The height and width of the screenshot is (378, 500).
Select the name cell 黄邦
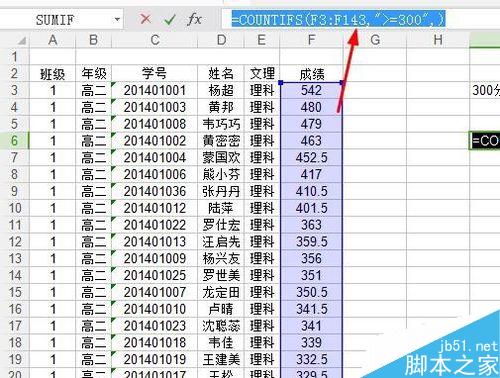click(221, 107)
